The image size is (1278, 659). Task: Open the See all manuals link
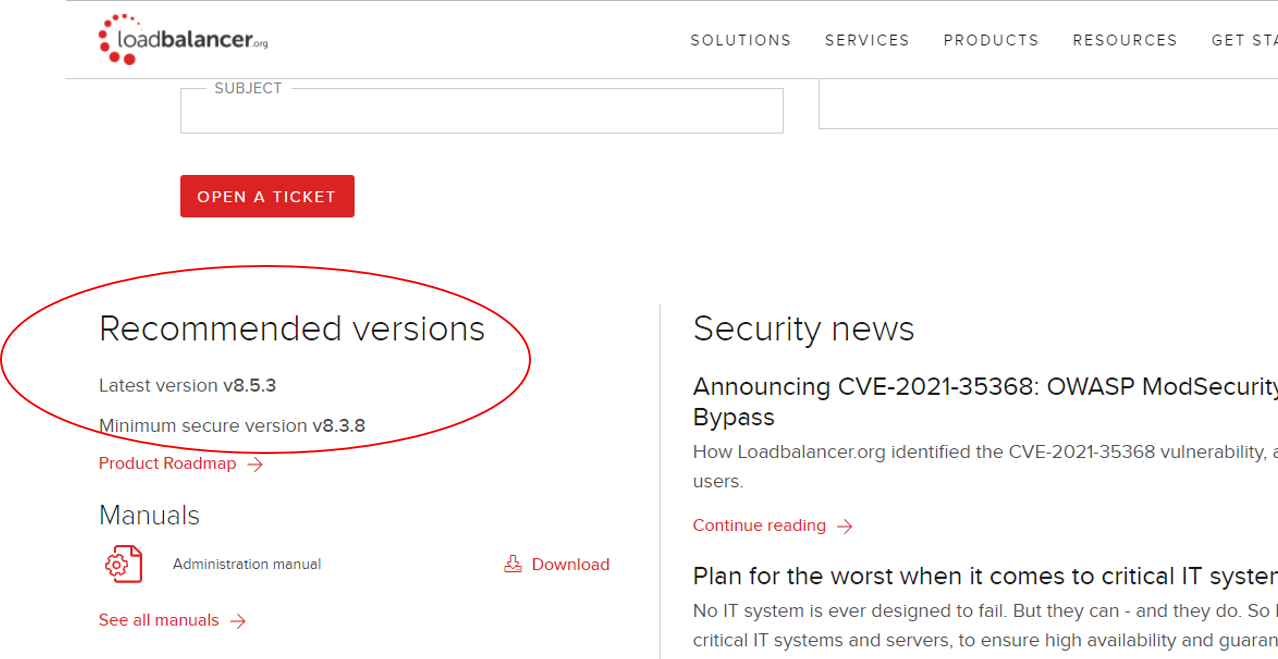(x=158, y=621)
